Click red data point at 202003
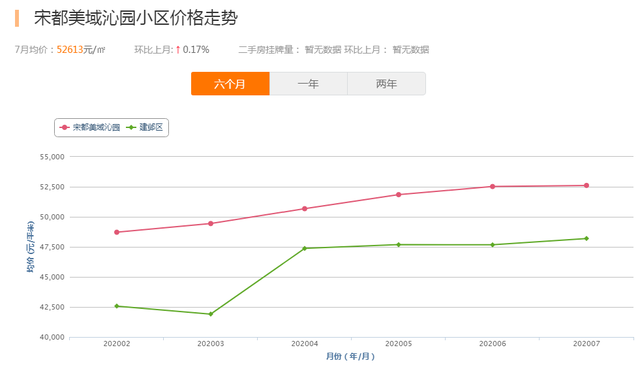This screenshot has width=640, height=369. [211, 223]
